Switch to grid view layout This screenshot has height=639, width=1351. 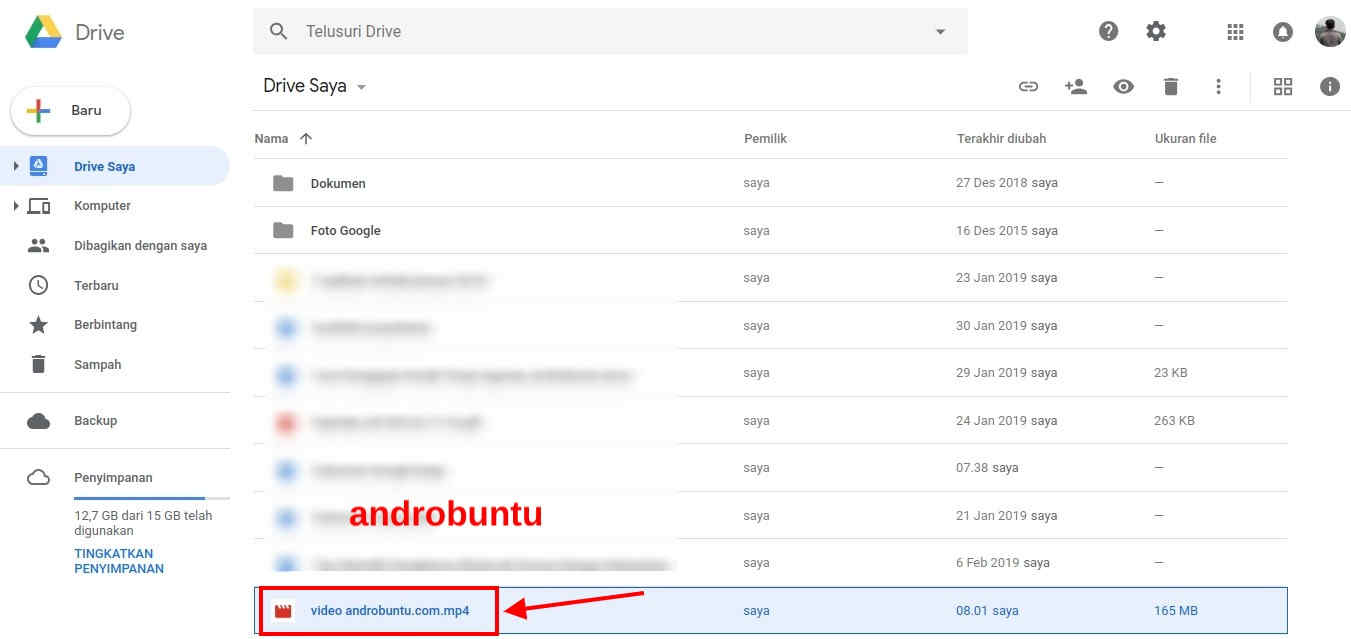pyautogui.click(x=1283, y=86)
